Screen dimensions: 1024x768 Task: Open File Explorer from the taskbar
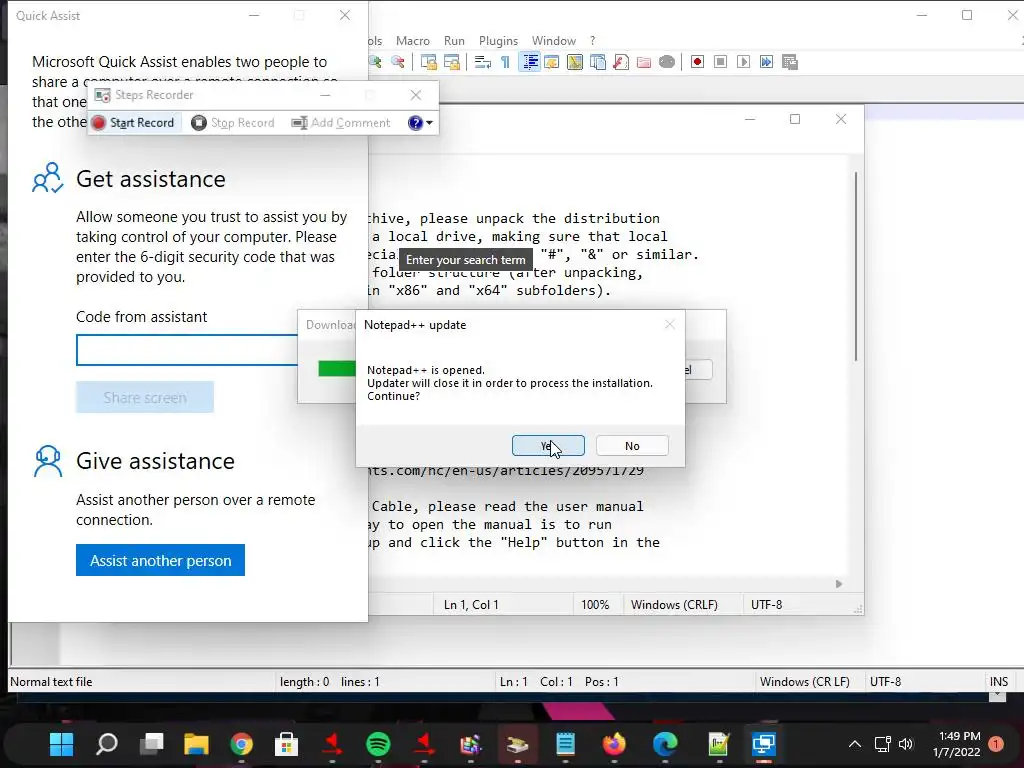196,744
